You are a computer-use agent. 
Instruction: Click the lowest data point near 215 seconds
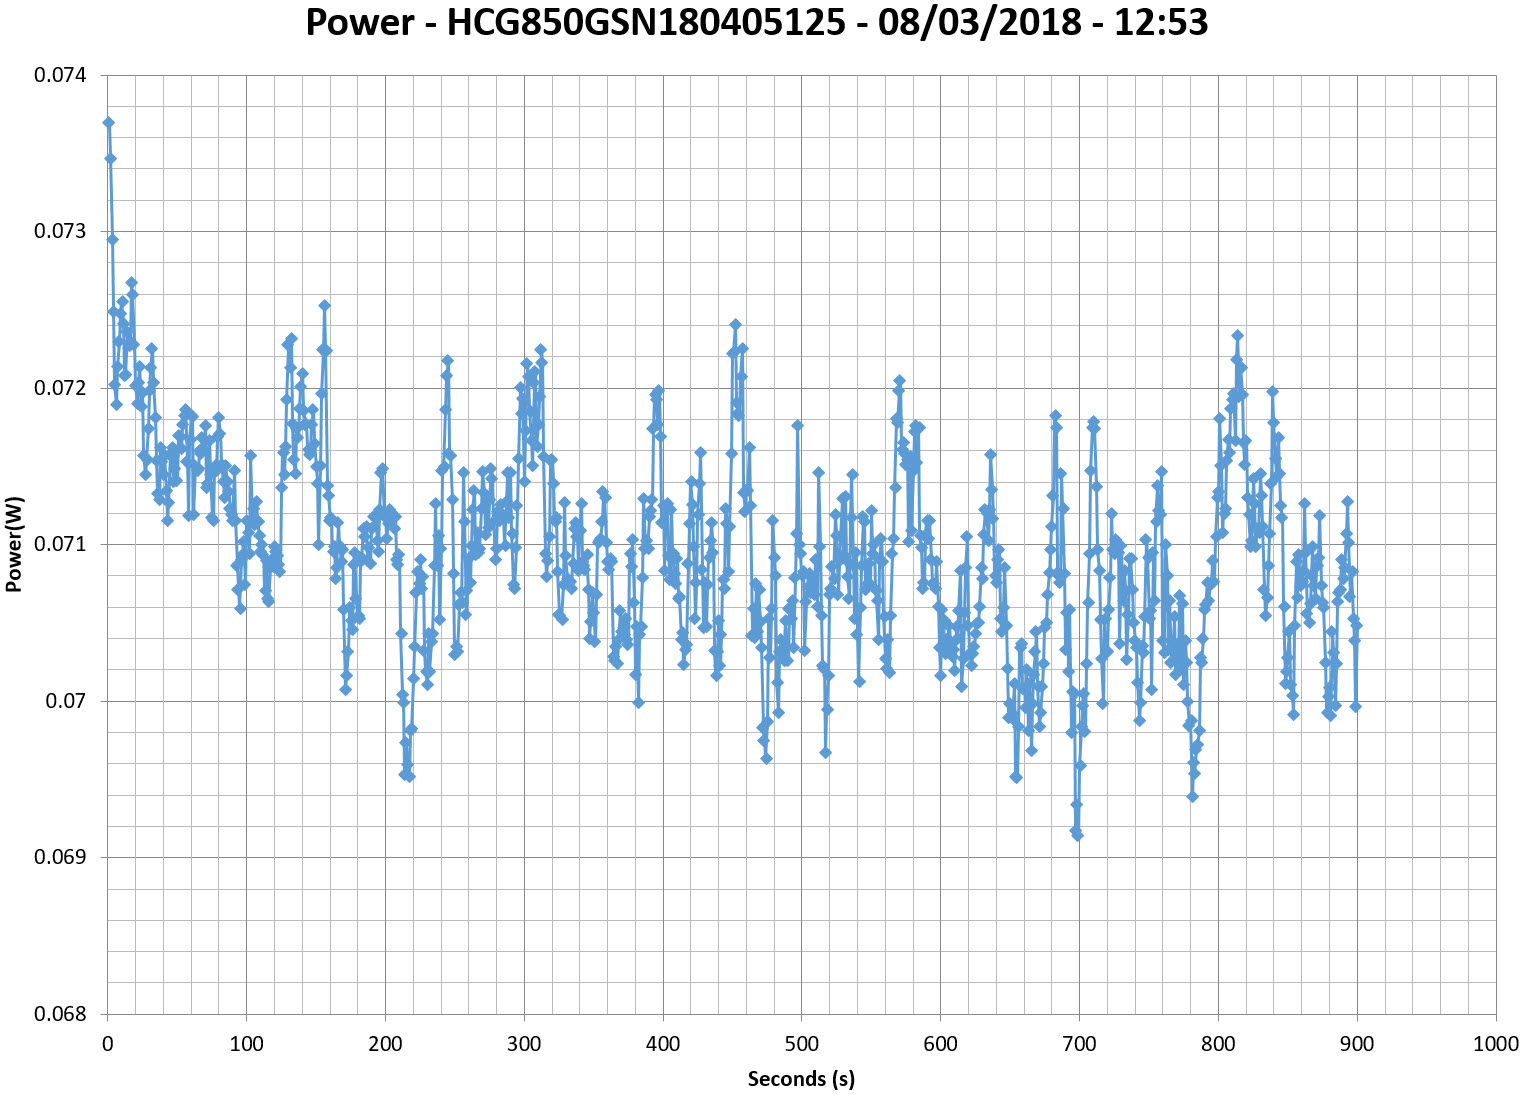point(408,776)
